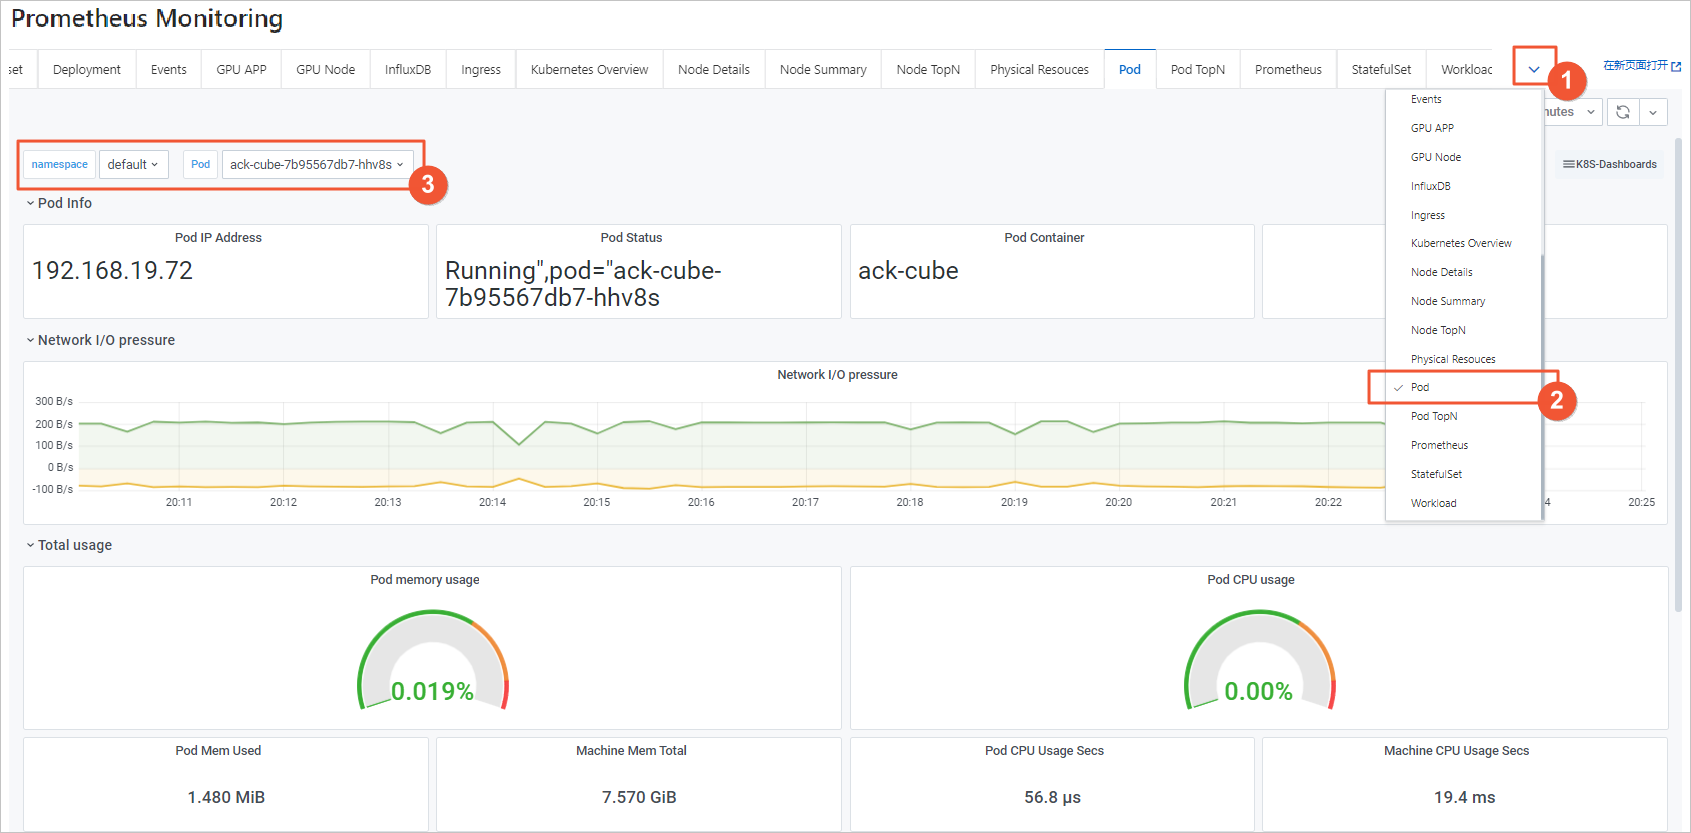The image size is (1691, 833).
Task: Click the Pod CPU usage panel title
Action: pos(1251,580)
